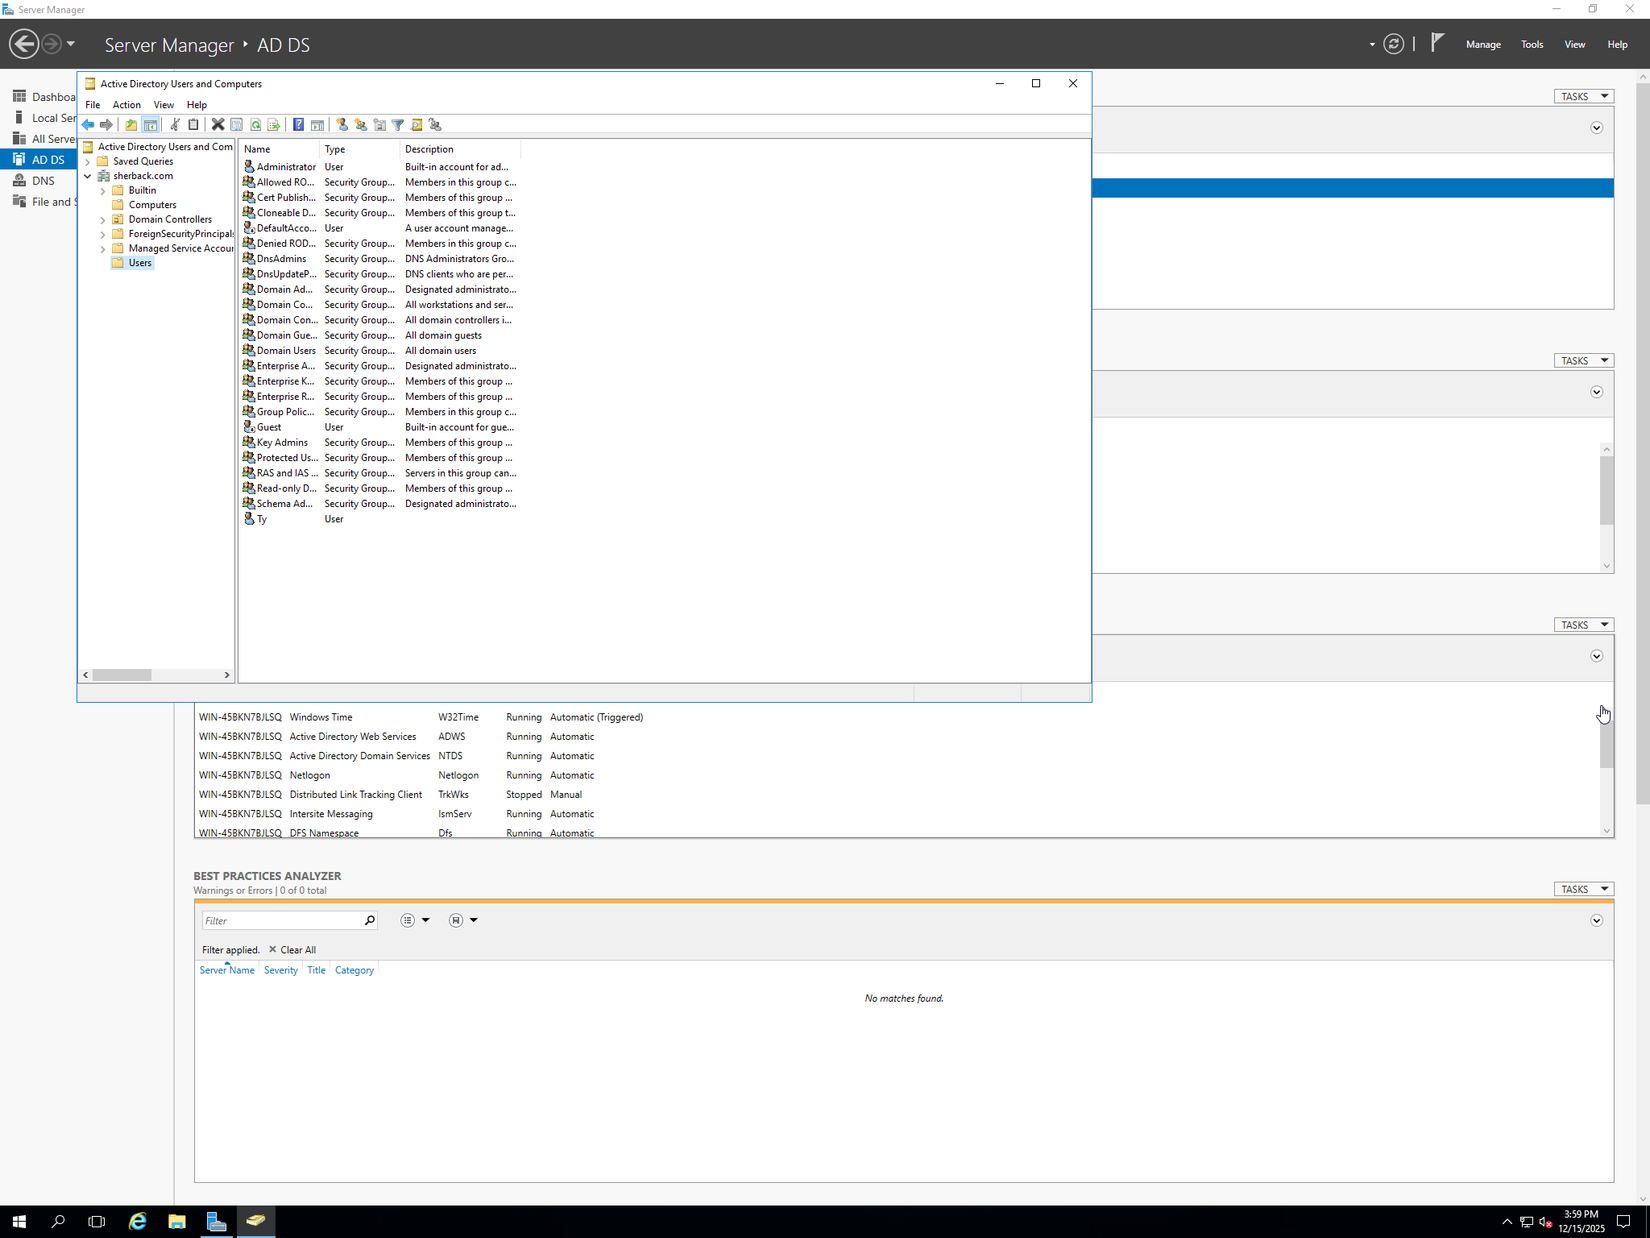Screen dimensions: 1650x1238
Task: Open File Explorer from the taskbar
Action: pyautogui.click(x=177, y=1221)
